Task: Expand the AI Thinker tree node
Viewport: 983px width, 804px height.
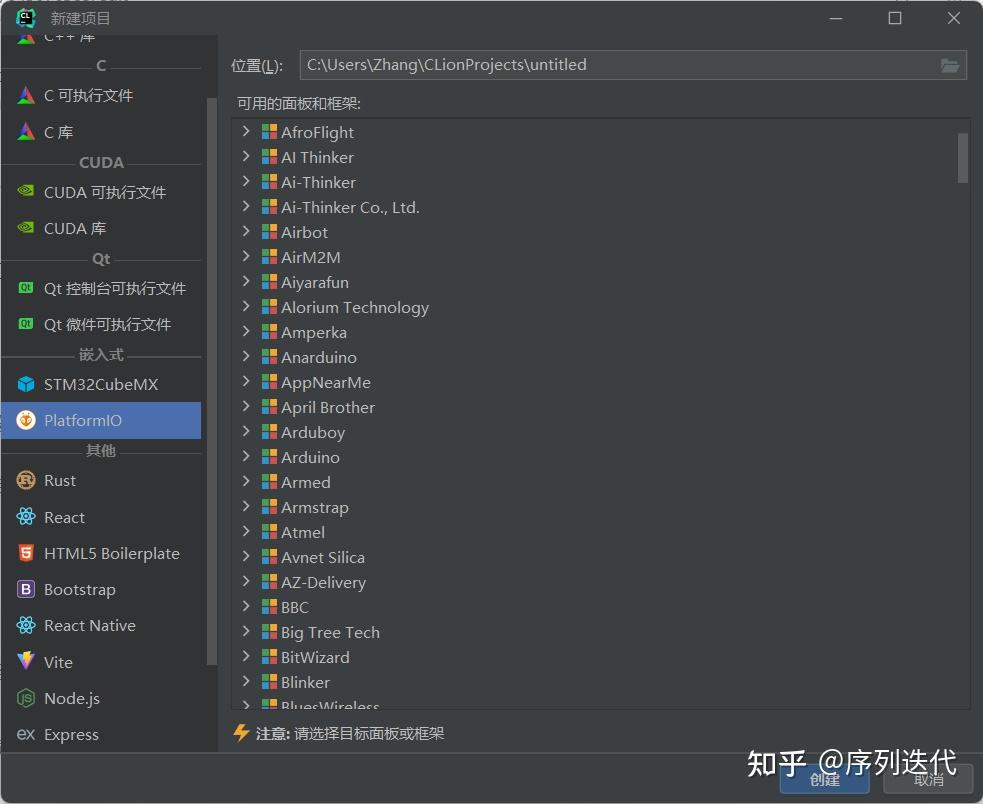Action: click(246, 156)
